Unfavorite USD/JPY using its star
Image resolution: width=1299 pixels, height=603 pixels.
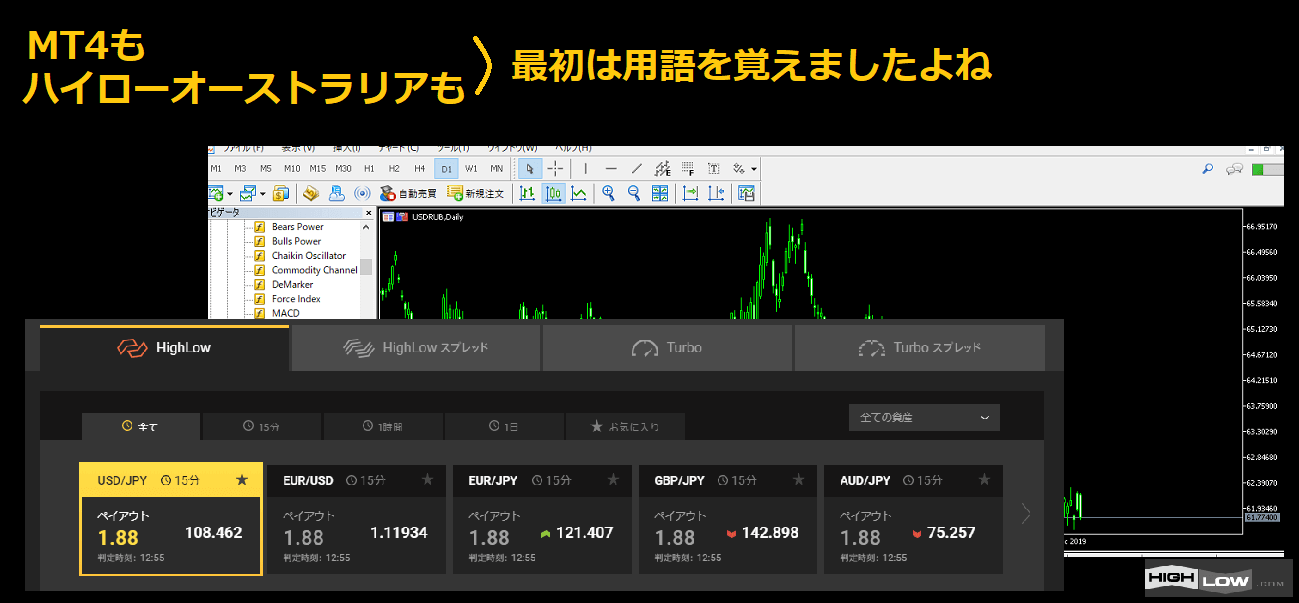241,480
